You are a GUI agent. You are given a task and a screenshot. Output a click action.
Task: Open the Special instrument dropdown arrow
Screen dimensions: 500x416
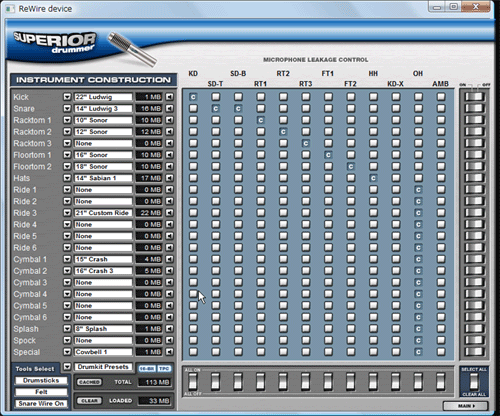coord(67,352)
